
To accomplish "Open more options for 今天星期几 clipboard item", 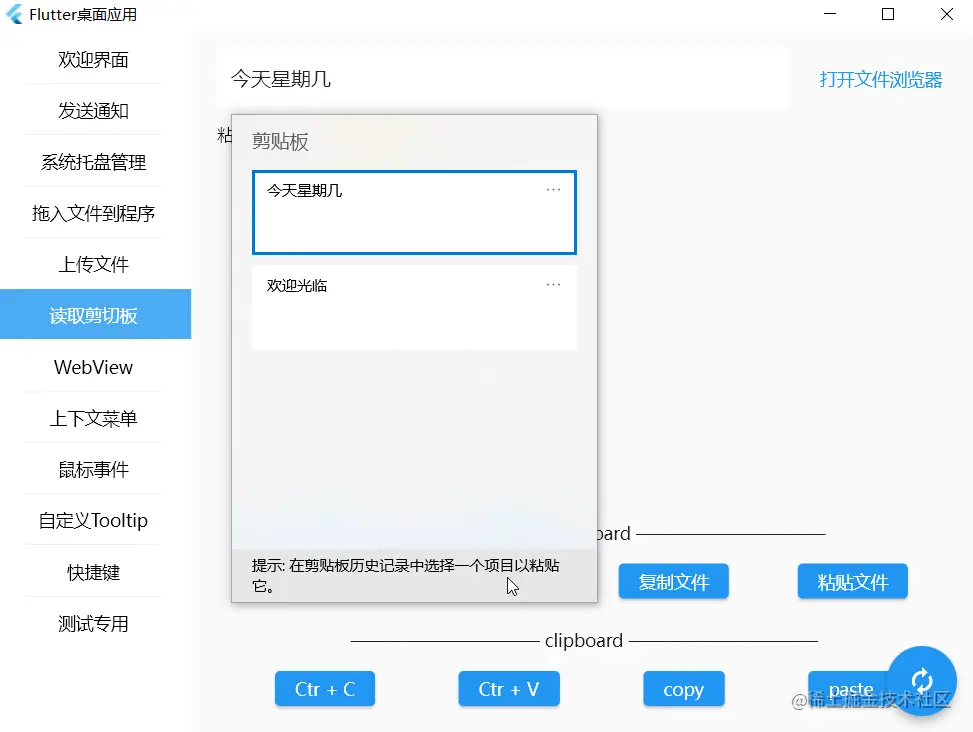I will tap(554, 189).
